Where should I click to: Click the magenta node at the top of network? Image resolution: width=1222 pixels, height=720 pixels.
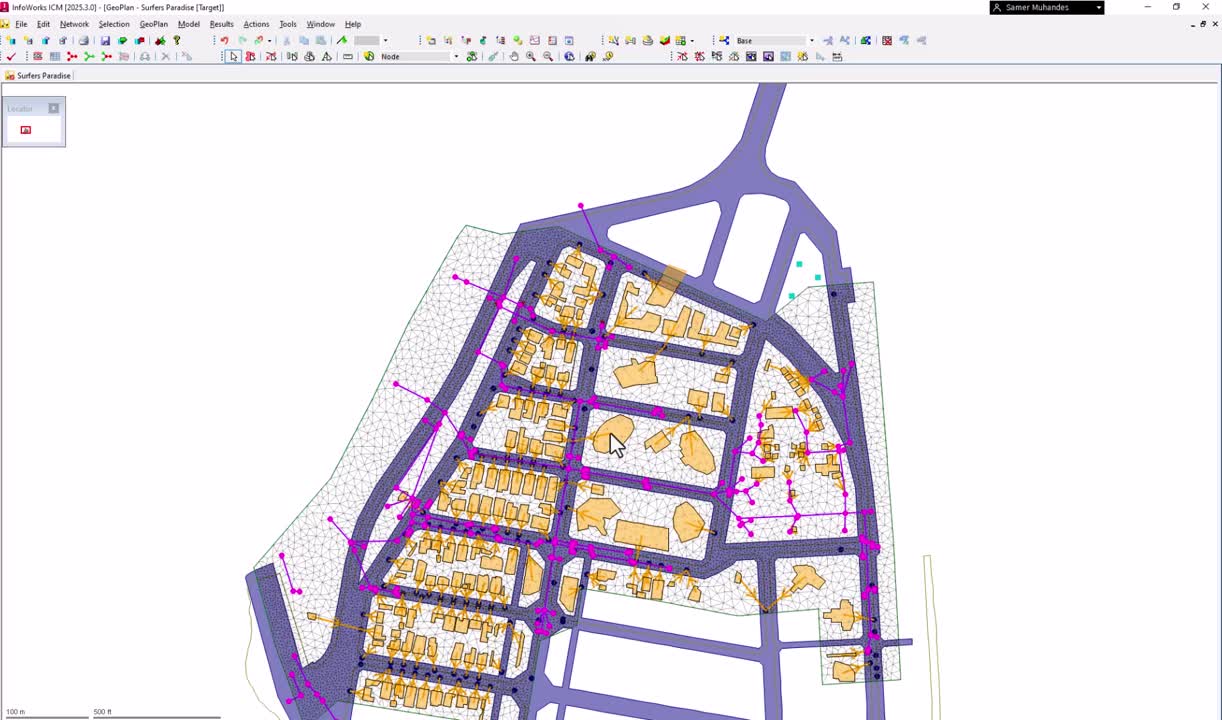(581, 206)
